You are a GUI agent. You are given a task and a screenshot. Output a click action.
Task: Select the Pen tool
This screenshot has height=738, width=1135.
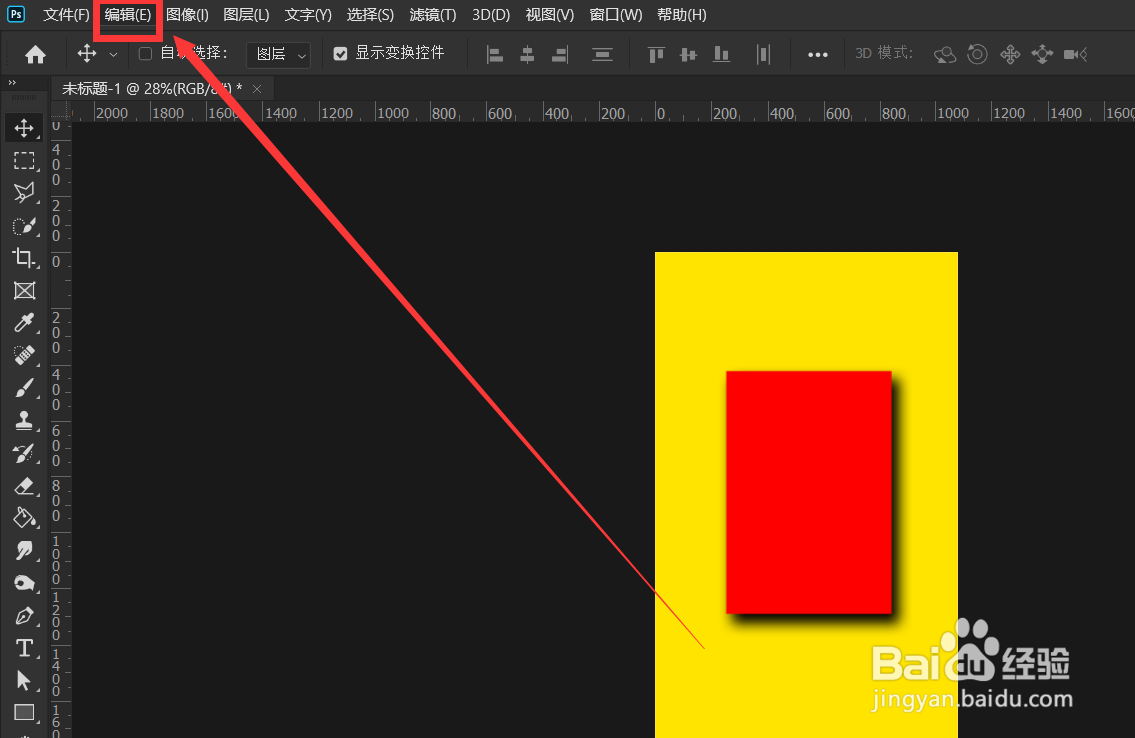[24, 616]
